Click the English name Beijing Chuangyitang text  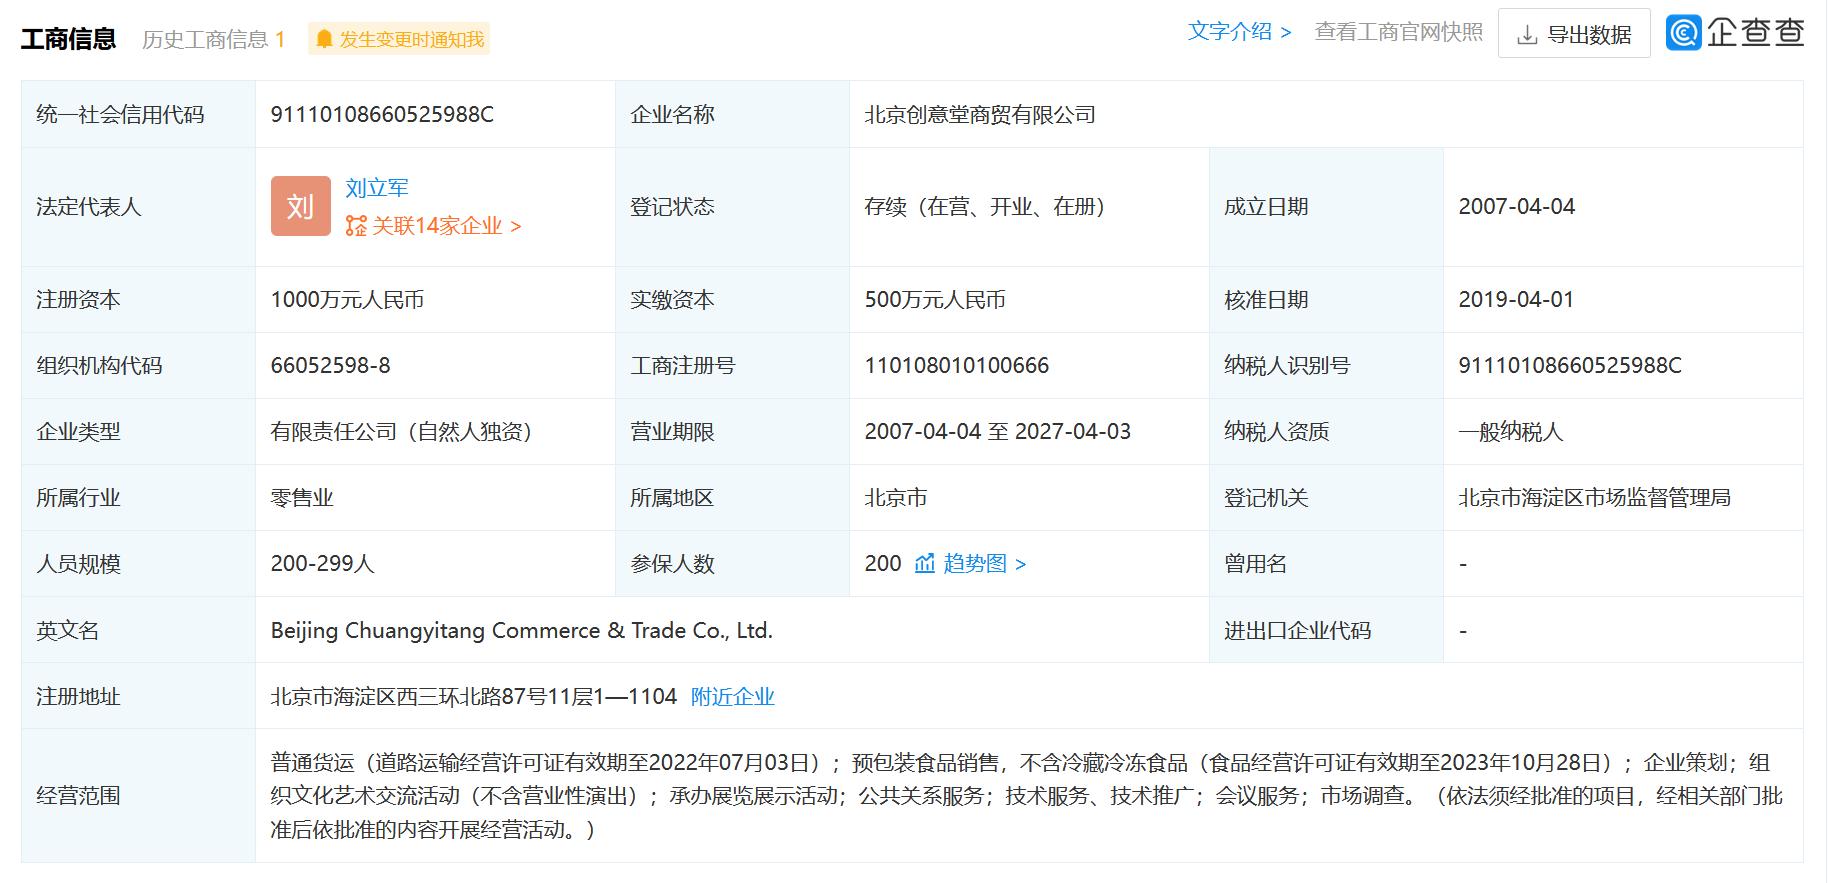521,631
